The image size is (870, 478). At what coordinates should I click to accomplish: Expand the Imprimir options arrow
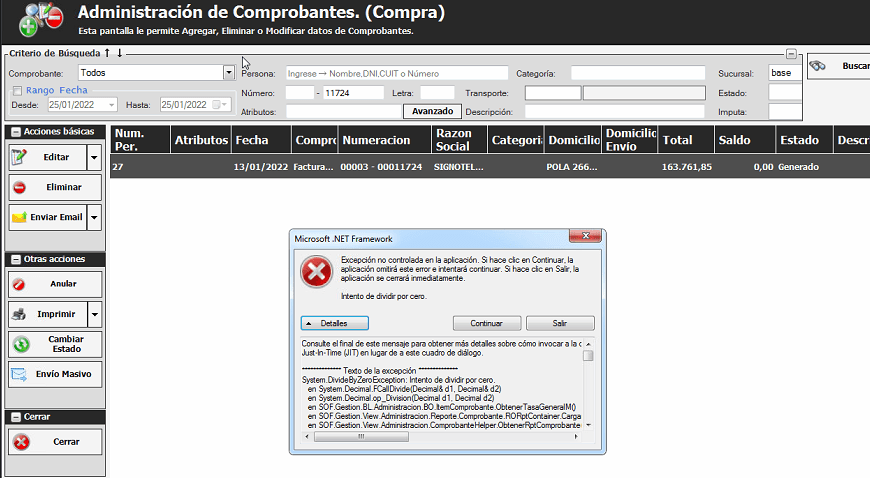94,314
